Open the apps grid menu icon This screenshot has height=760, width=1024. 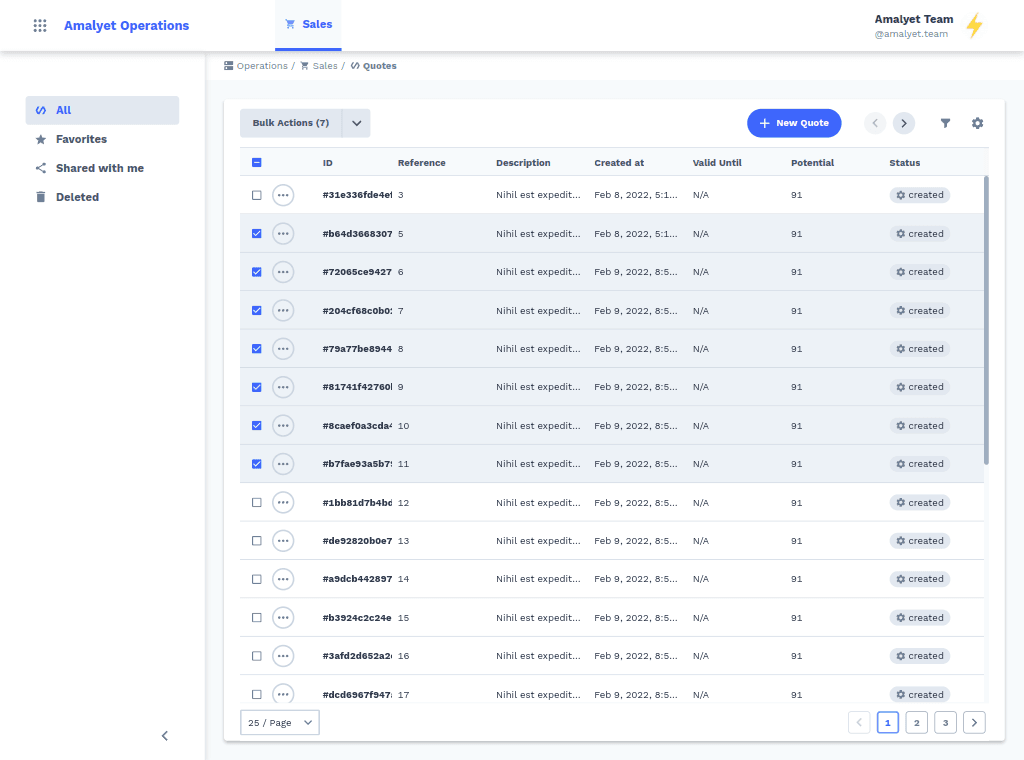click(40, 26)
